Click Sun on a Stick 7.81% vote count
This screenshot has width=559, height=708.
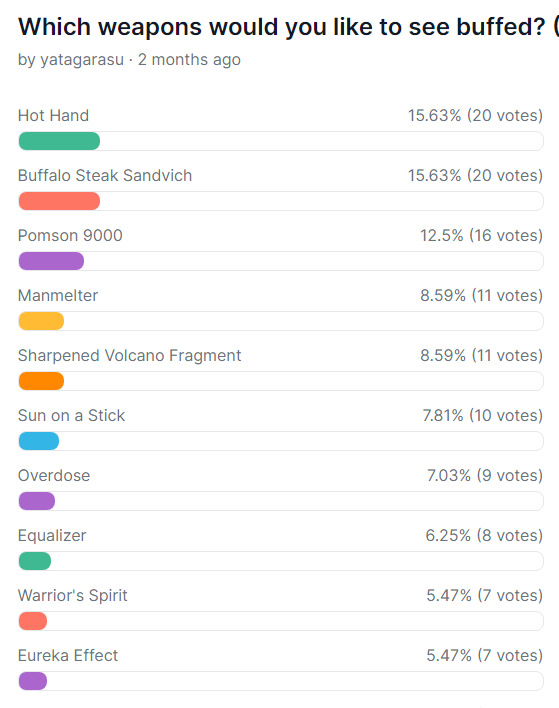[x=482, y=416]
